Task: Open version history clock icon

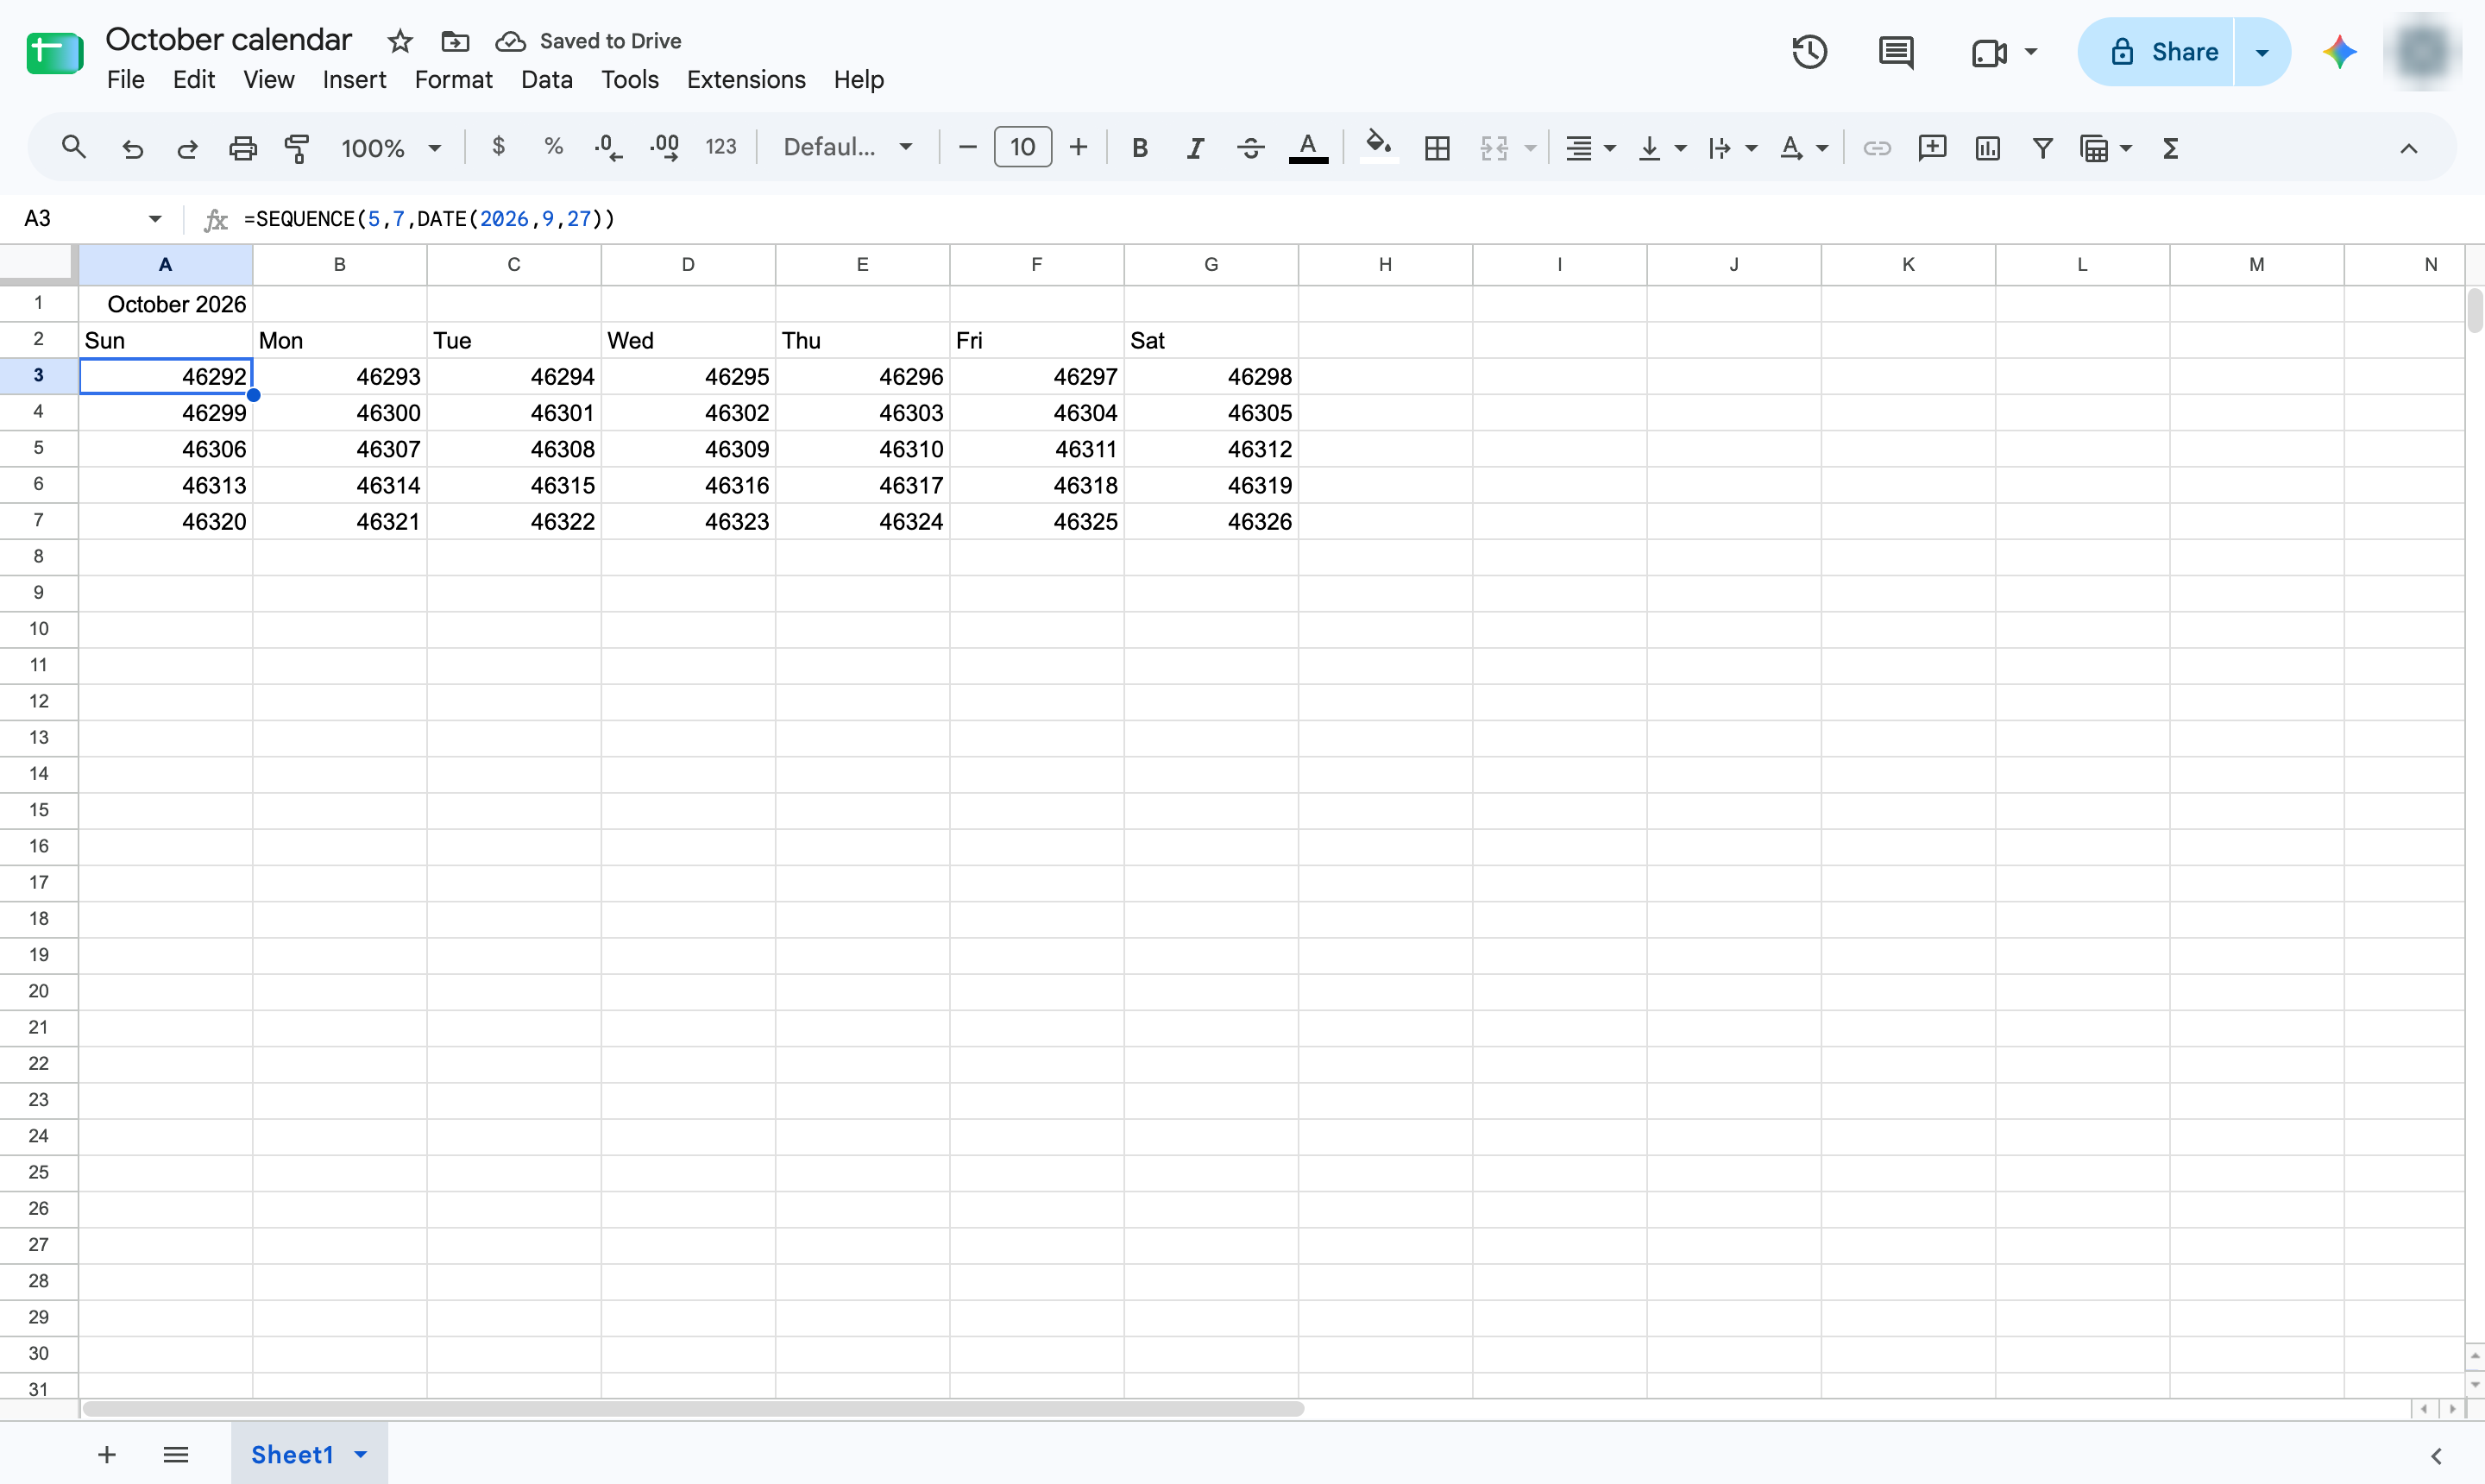Action: coord(1809,52)
